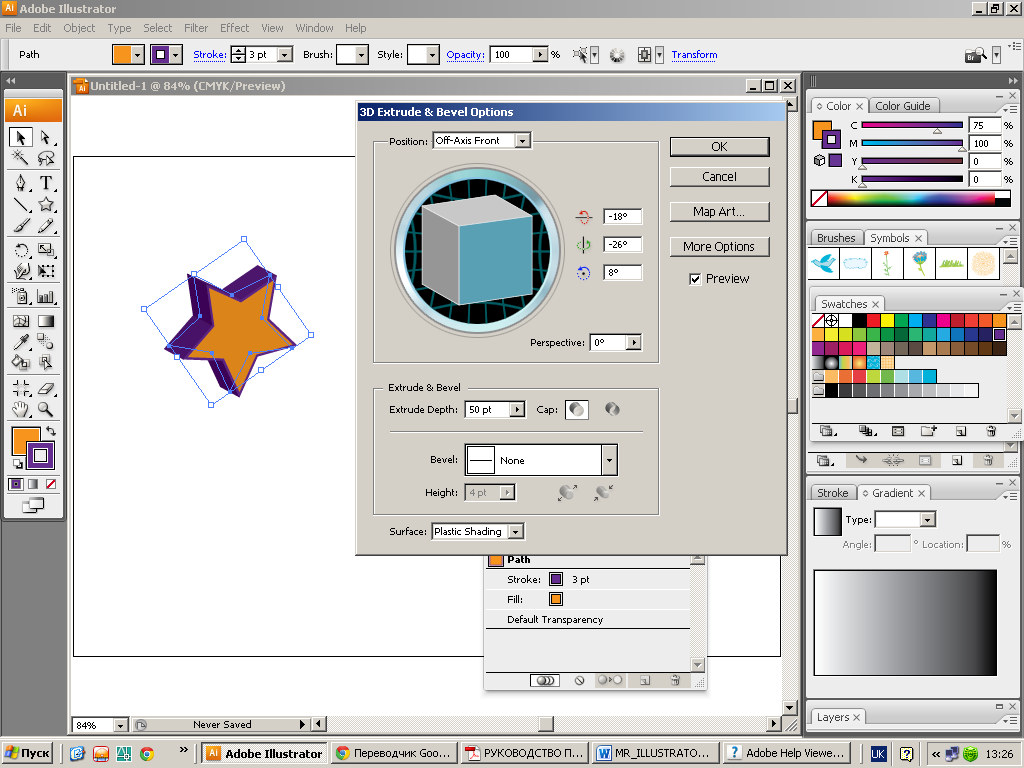This screenshot has width=1024, height=768.
Task: Open the Extrude Depth dropdown
Action: (517, 409)
